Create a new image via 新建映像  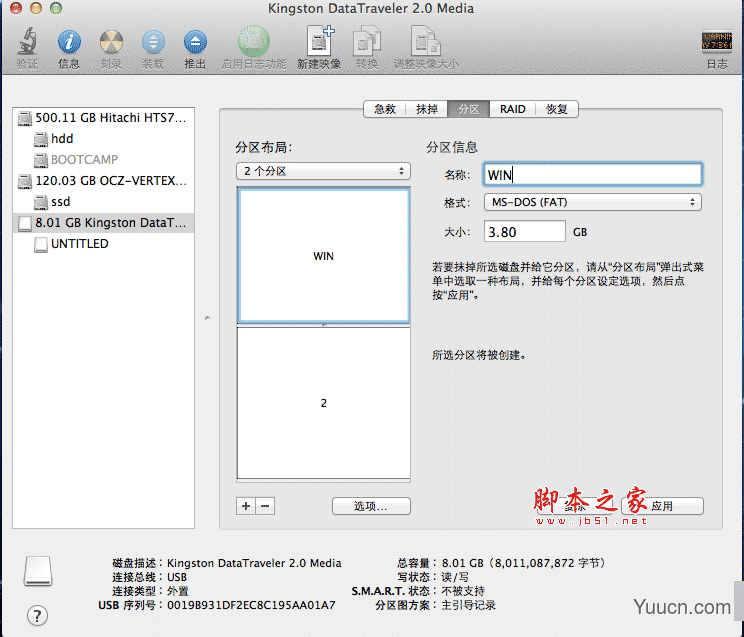[x=320, y=41]
